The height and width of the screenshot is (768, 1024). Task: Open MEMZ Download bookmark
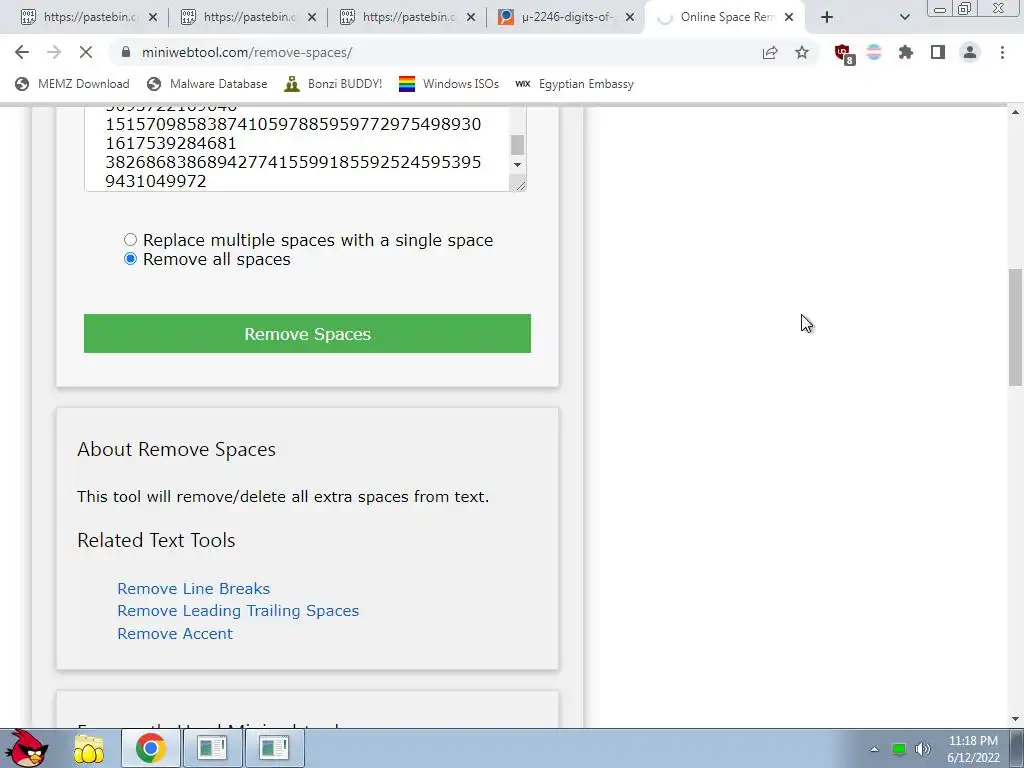(72, 84)
